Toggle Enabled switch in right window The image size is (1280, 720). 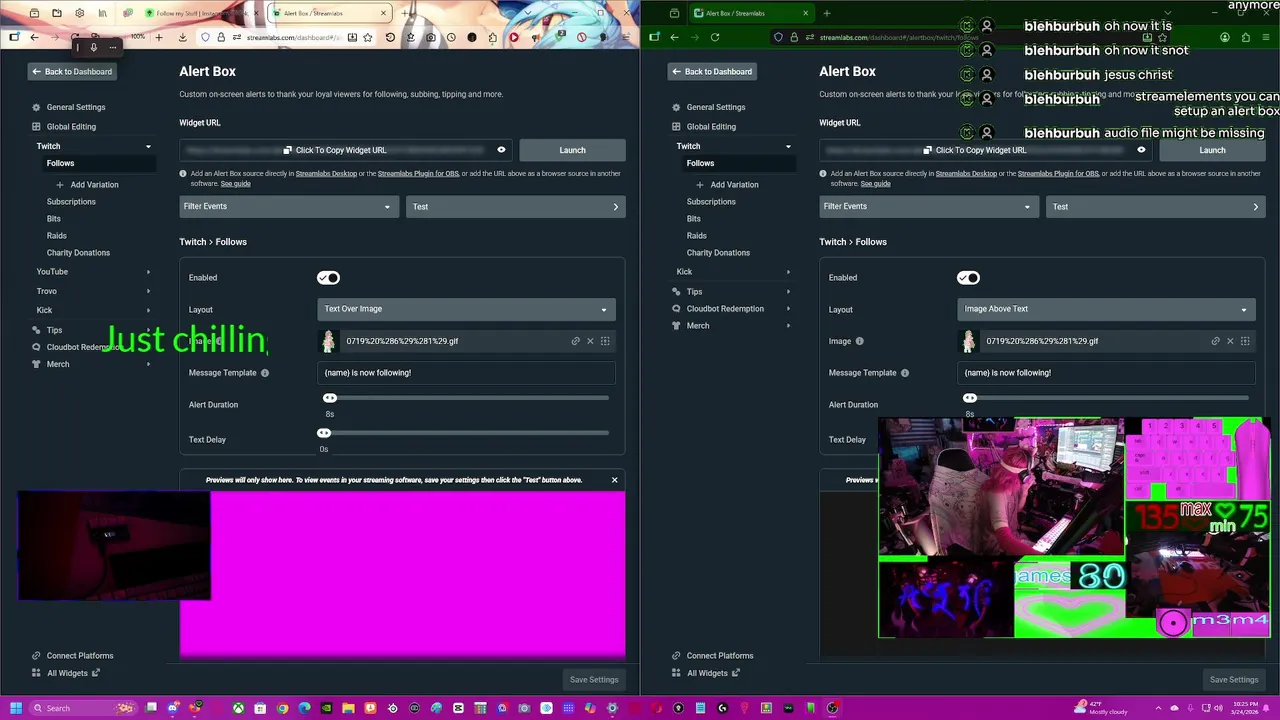[968, 278]
